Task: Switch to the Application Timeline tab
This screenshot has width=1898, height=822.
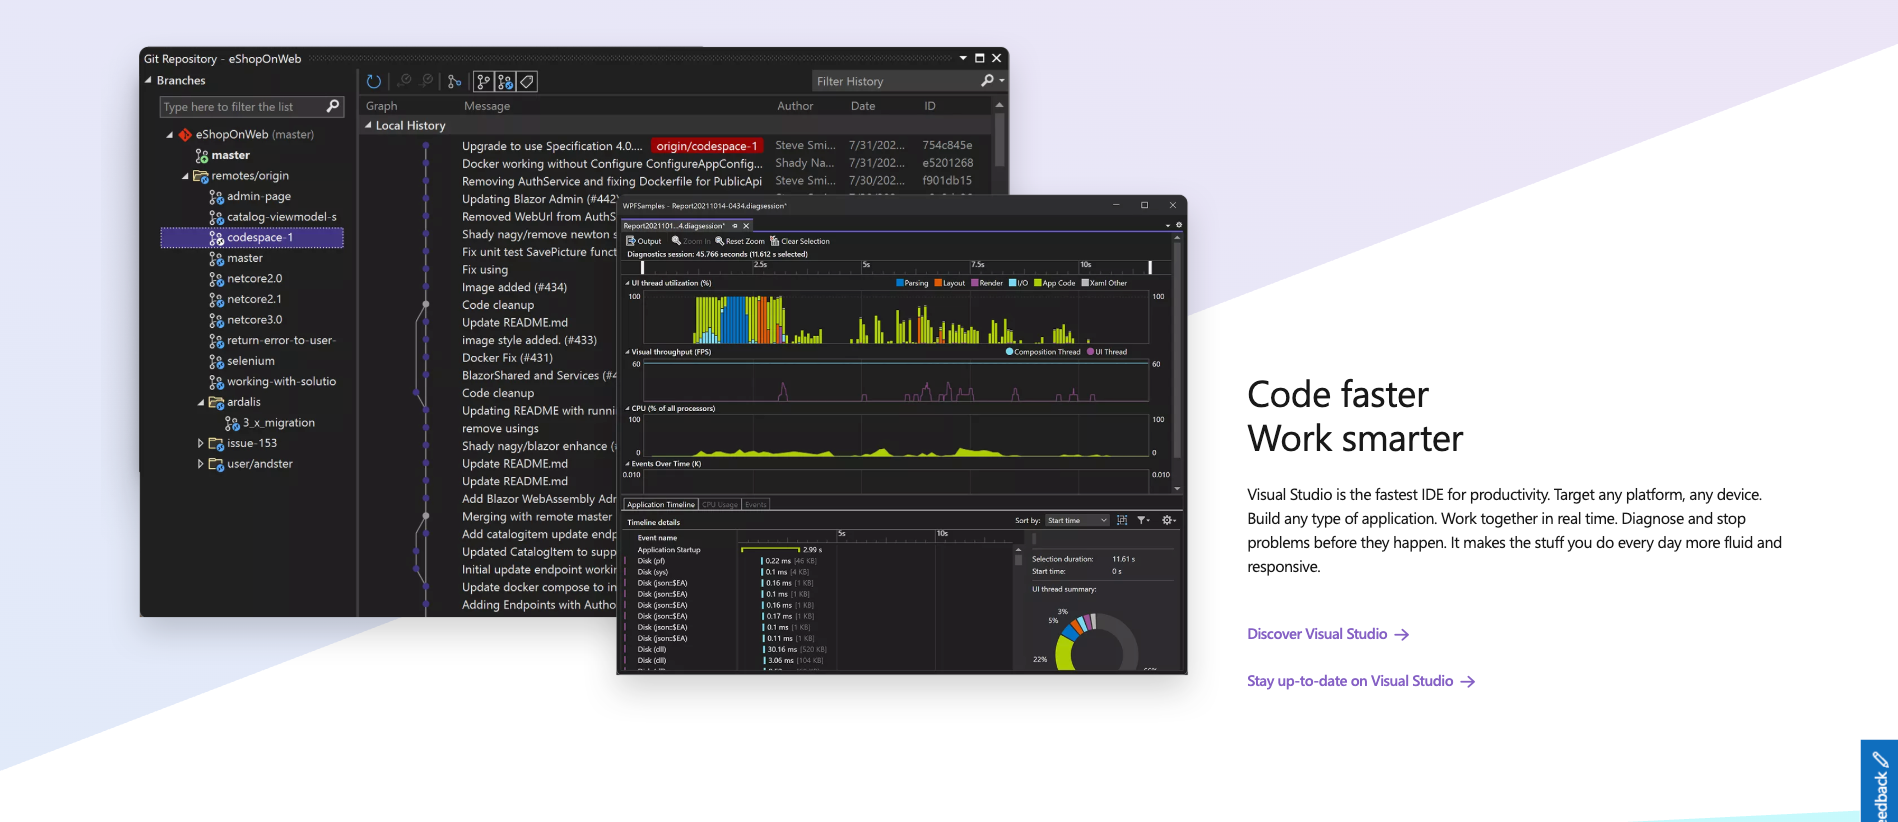Action: point(661,504)
